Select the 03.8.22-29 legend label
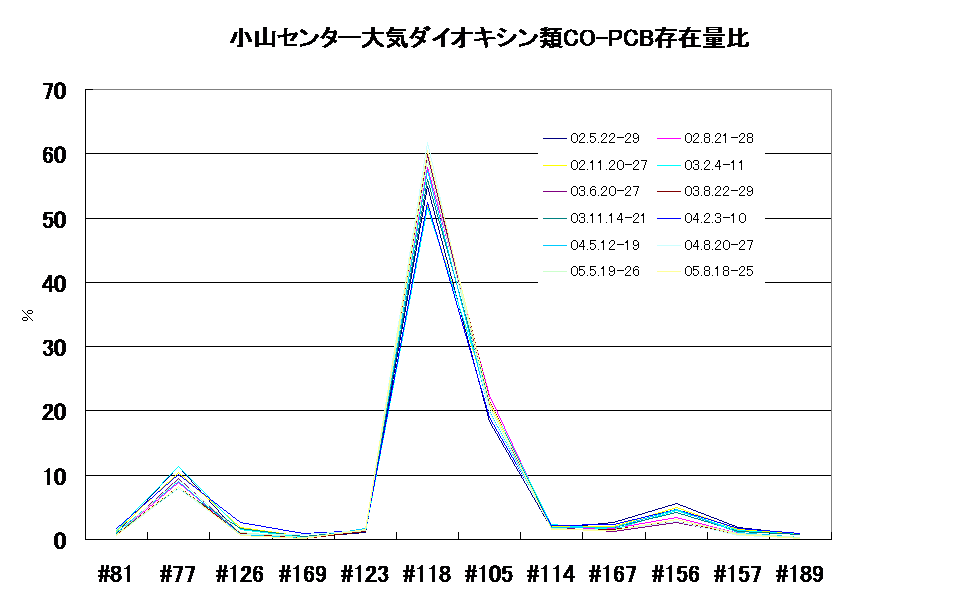 point(718,191)
